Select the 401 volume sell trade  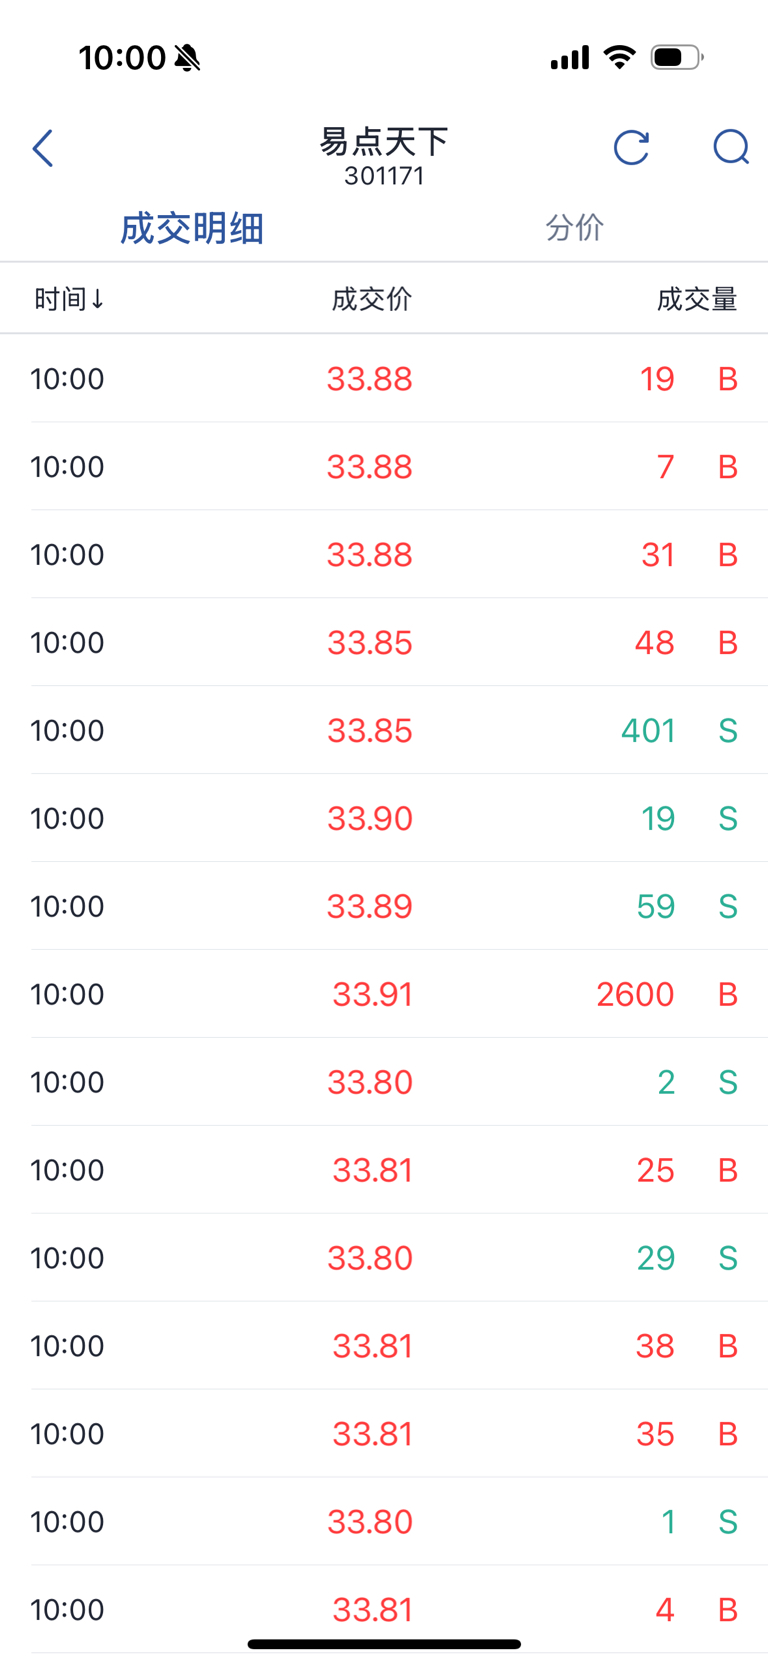[384, 730]
